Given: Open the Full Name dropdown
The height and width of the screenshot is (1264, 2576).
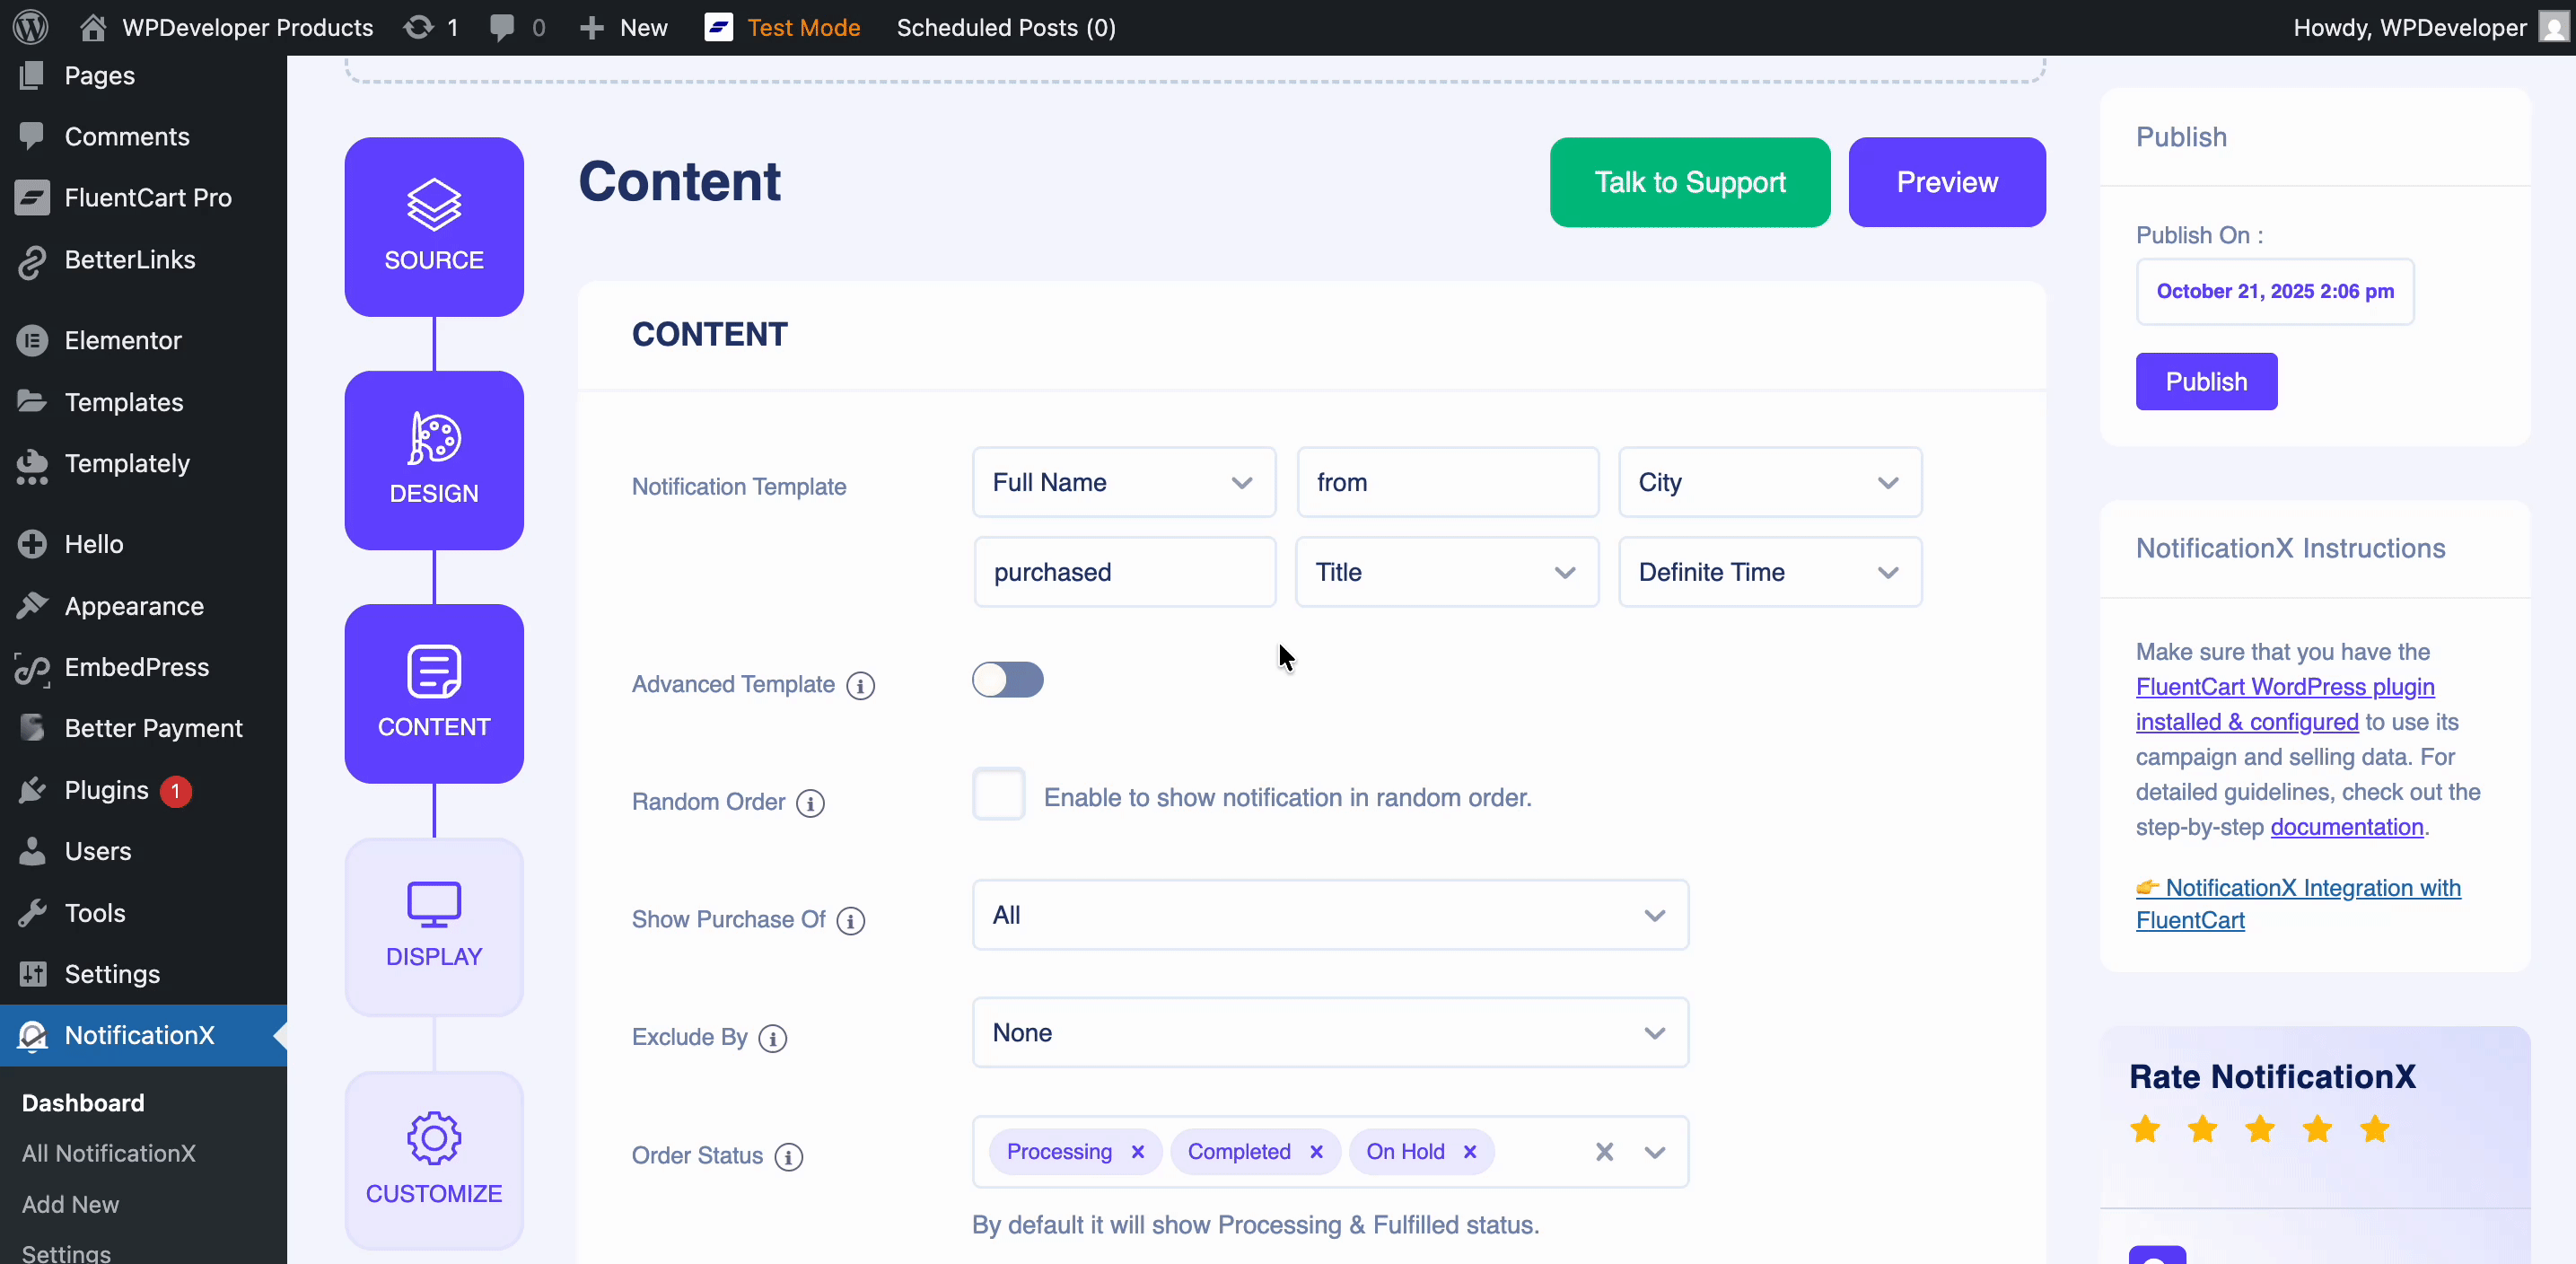Looking at the screenshot, I should tap(1123, 483).
